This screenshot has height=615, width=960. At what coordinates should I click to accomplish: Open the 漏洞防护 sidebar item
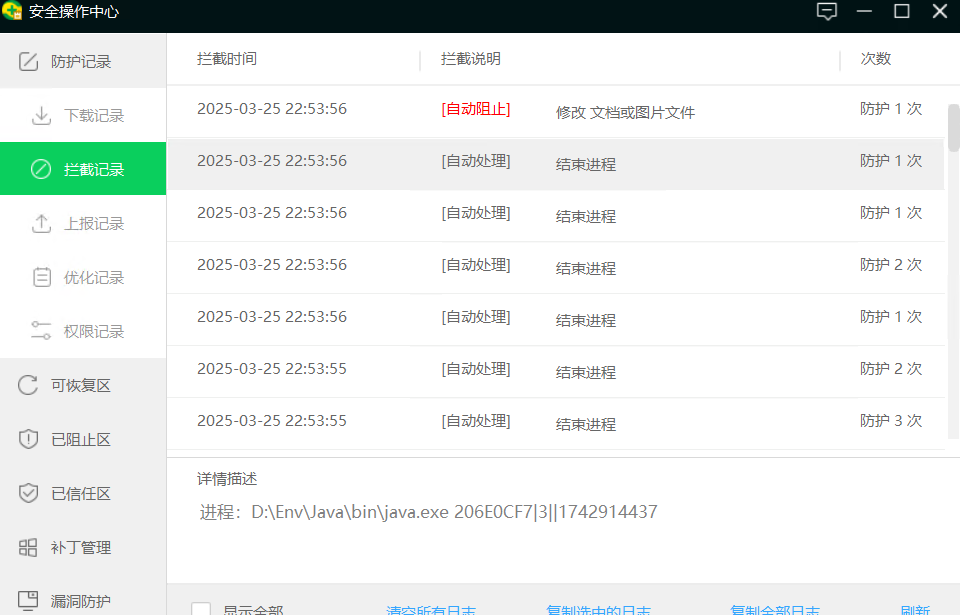click(80, 601)
